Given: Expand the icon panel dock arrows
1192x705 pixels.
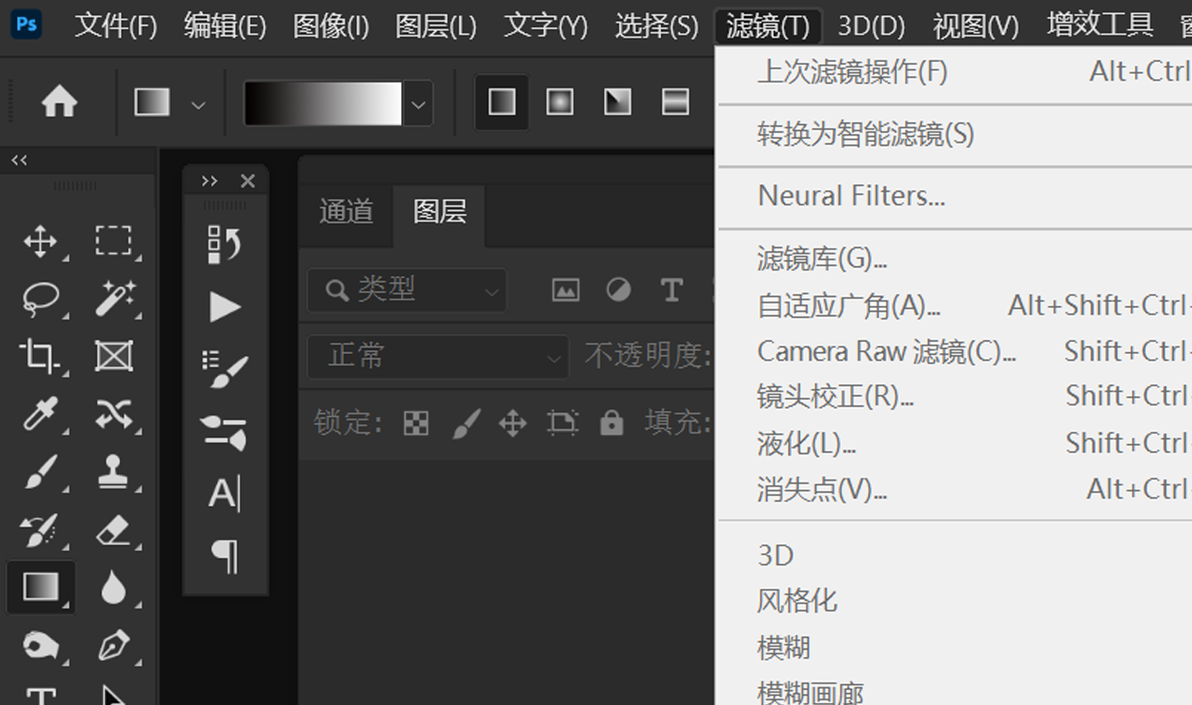Looking at the screenshot, I should click(209, 181).
